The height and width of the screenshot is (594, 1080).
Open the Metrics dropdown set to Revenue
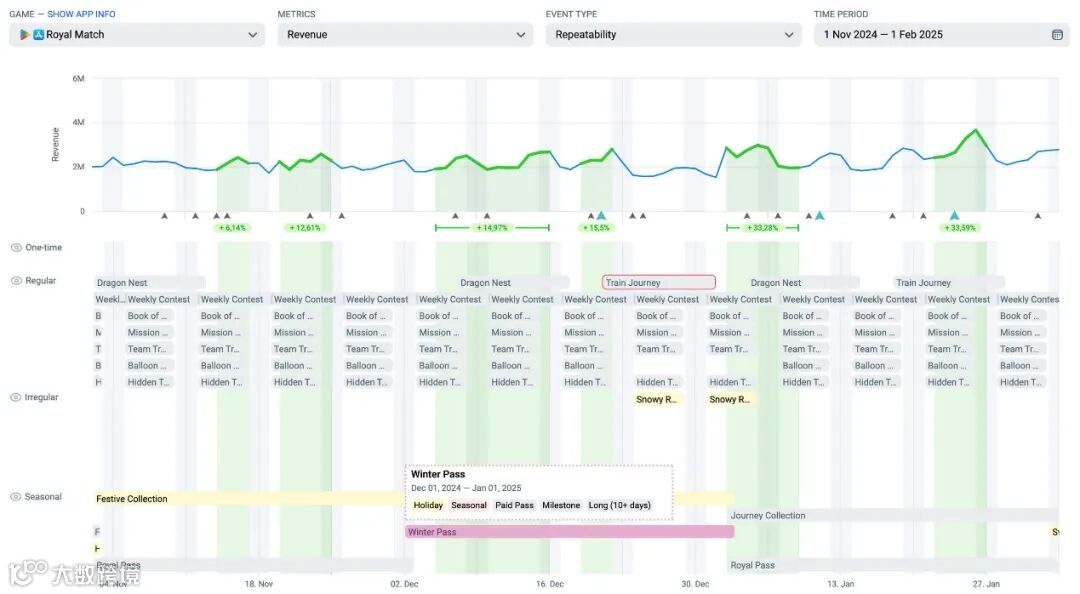(405, 34)
